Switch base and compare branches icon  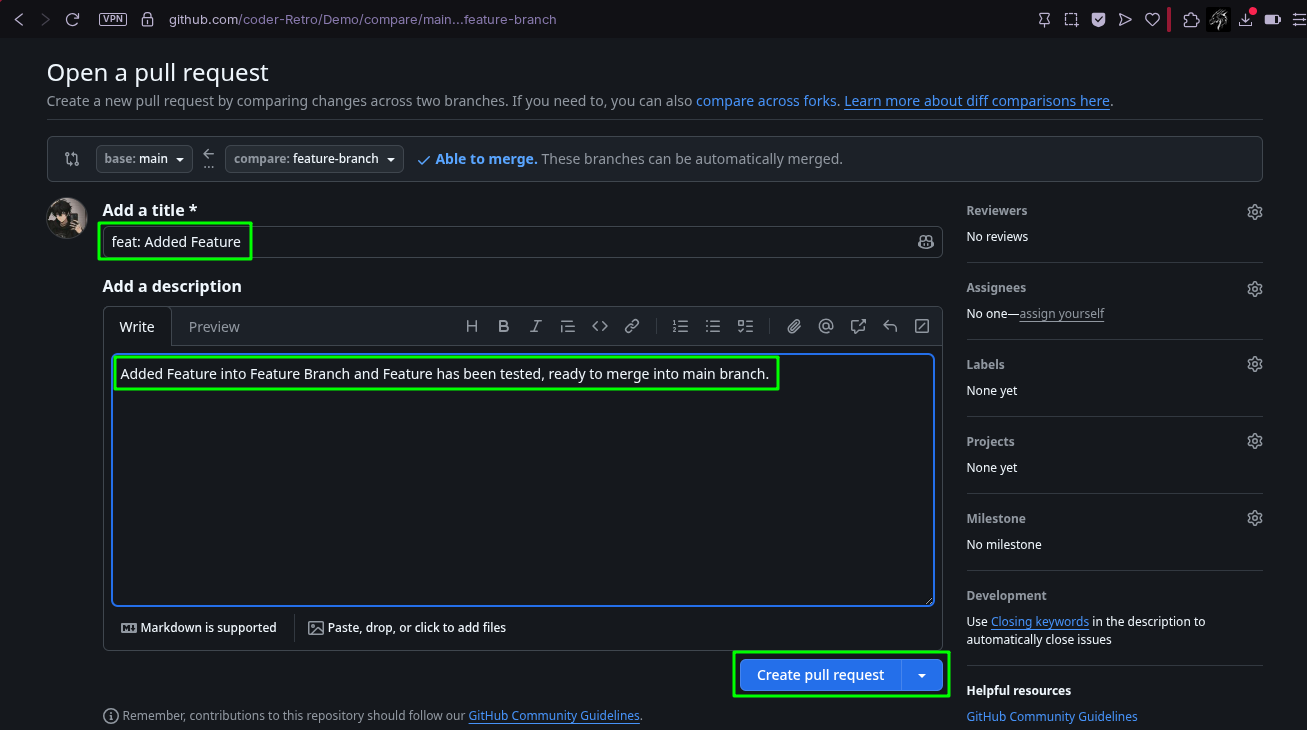coord(72,159)
